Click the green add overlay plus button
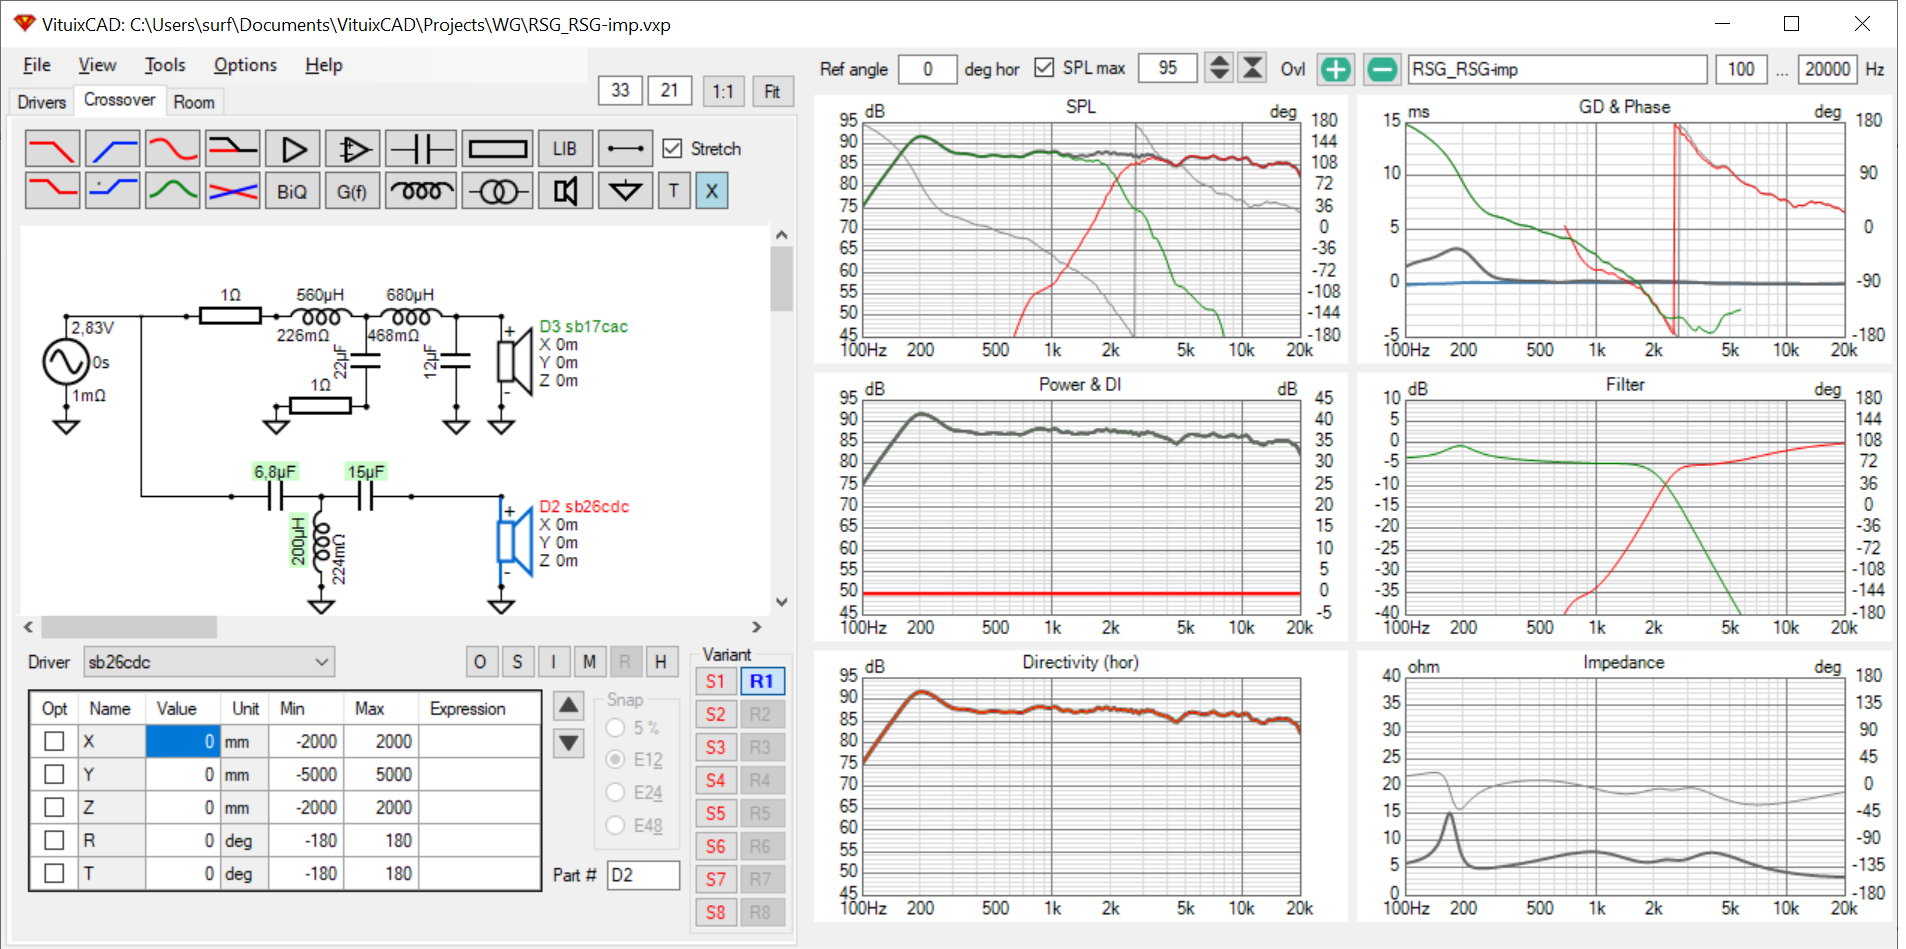The image size is (1906, 949). point(1335,69)
